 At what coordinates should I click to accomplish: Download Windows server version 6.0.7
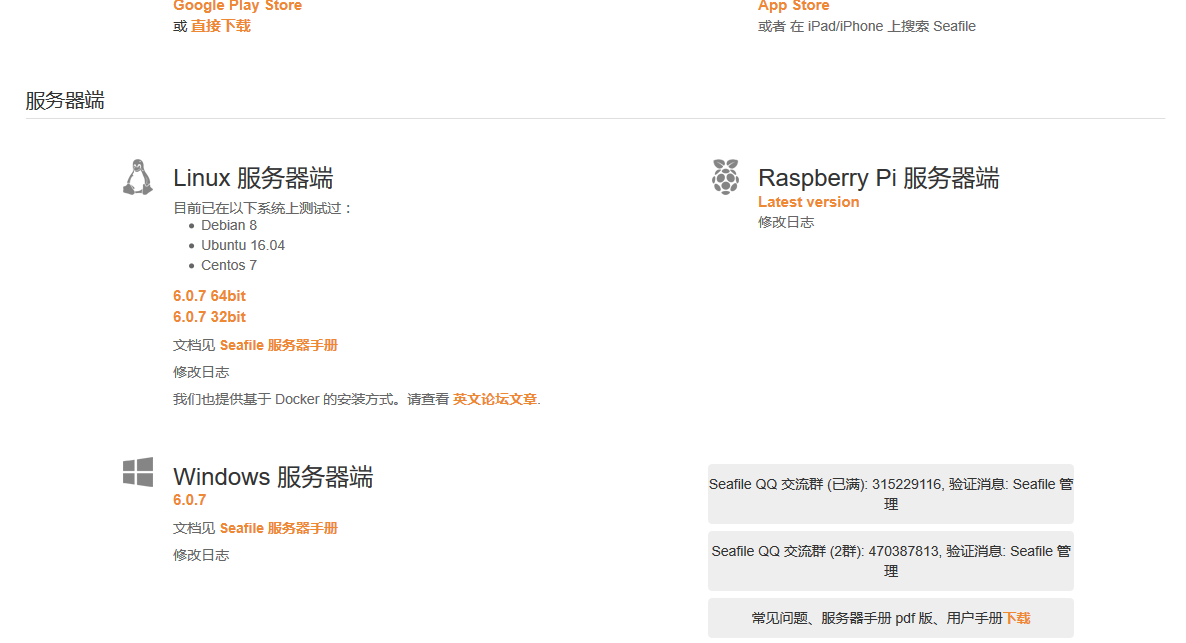(x=189, y=500)
